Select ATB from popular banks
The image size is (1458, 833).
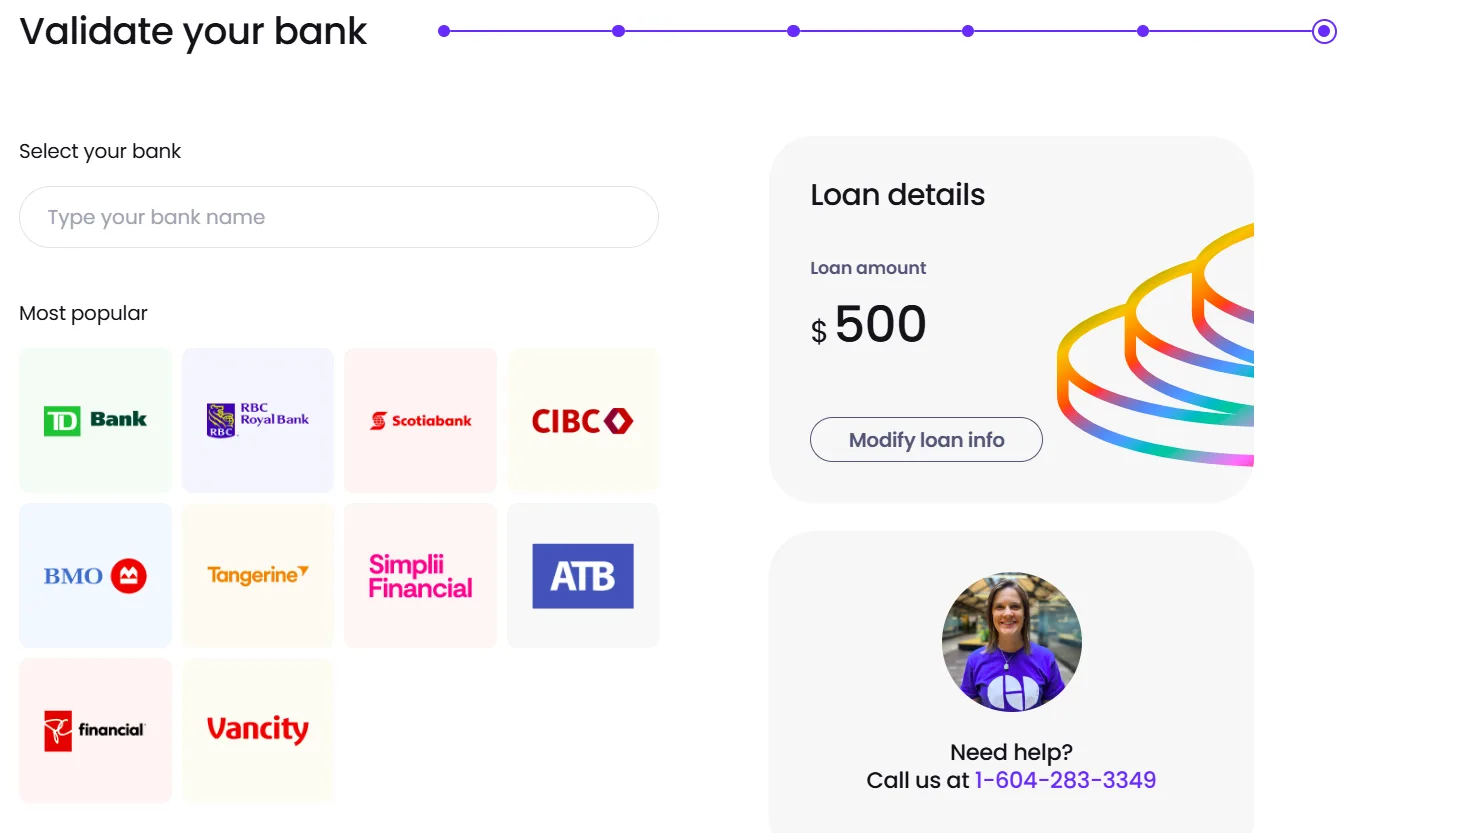click(x=582, y=575)
